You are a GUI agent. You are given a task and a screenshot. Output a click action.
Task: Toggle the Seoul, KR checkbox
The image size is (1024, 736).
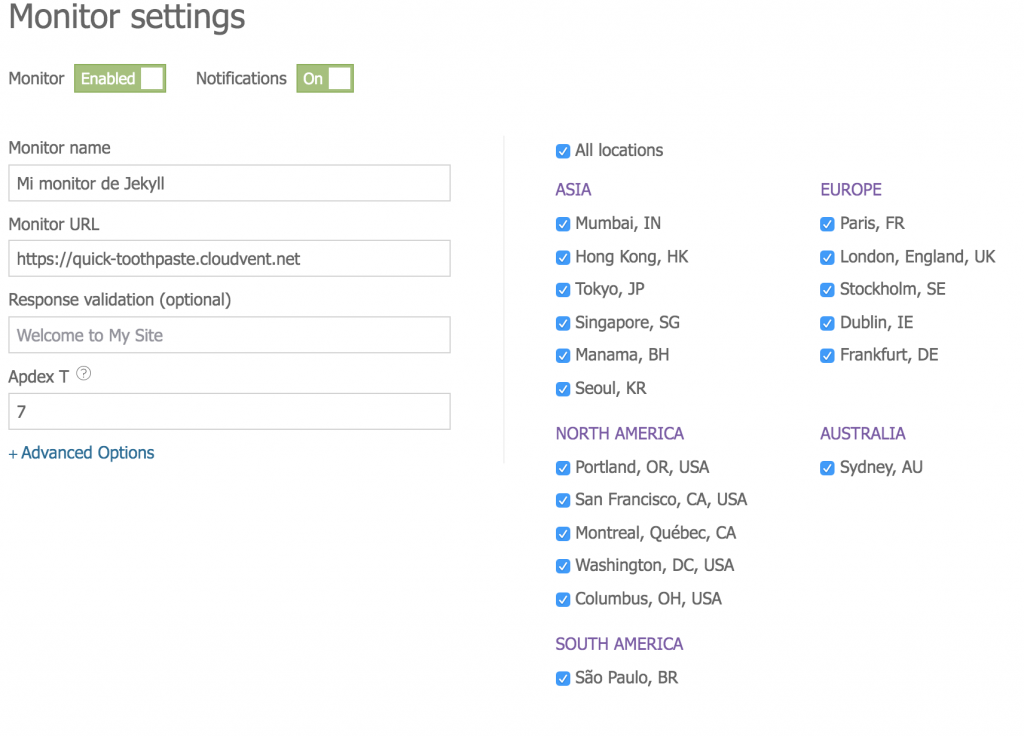click(x=563, y=389)
